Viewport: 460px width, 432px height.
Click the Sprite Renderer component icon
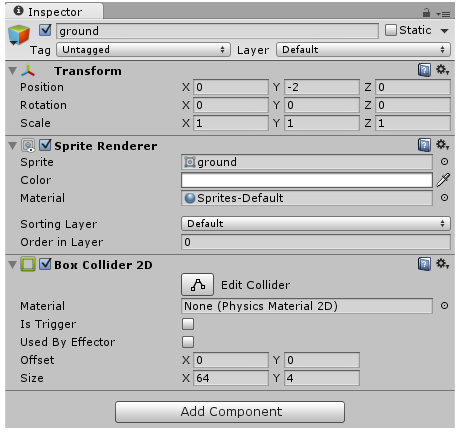pyautogui.click(x=28, y=146)
